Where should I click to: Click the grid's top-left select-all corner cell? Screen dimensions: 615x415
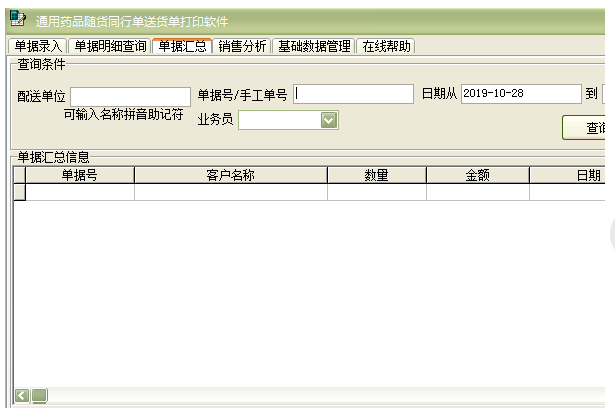click(20, 175)
